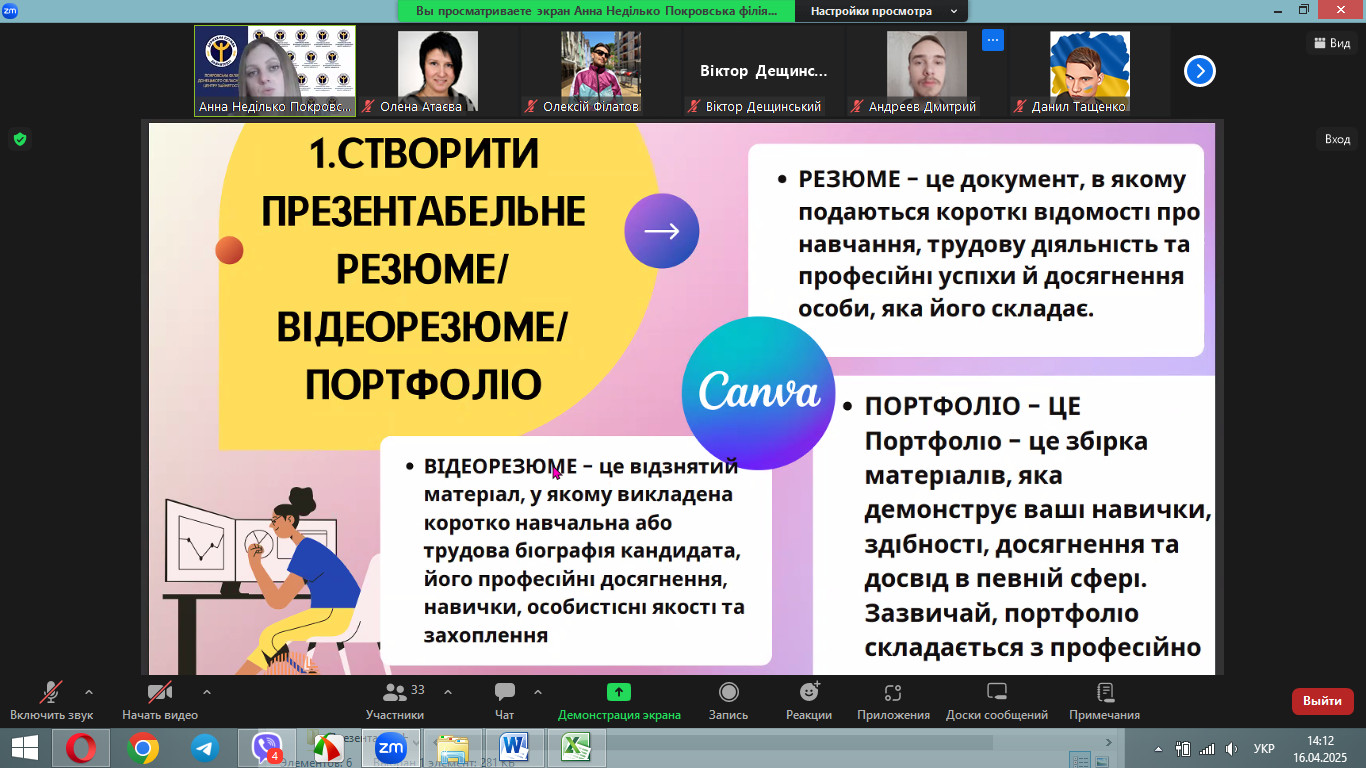Click the Вход button on right
The width and height of the screenshot is (1366, 768).
[1337, 139]
